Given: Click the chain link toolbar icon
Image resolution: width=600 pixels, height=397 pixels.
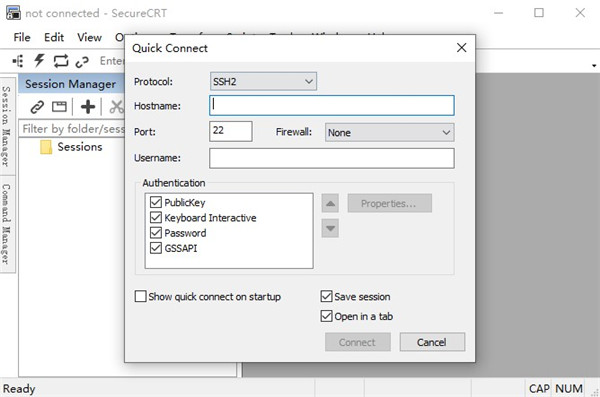Looking at the screenshot, I should click(82, 61).
